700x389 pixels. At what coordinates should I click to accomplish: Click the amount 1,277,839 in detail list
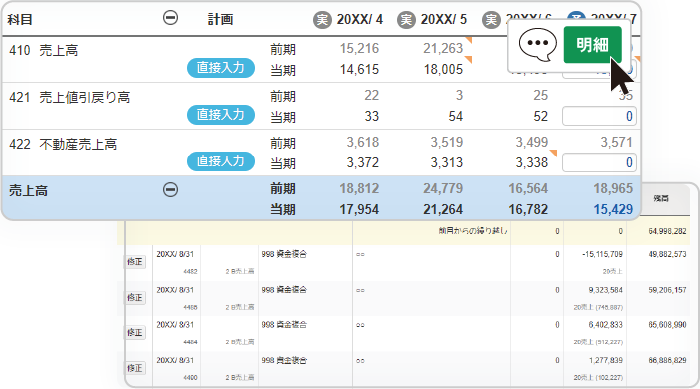605,360
